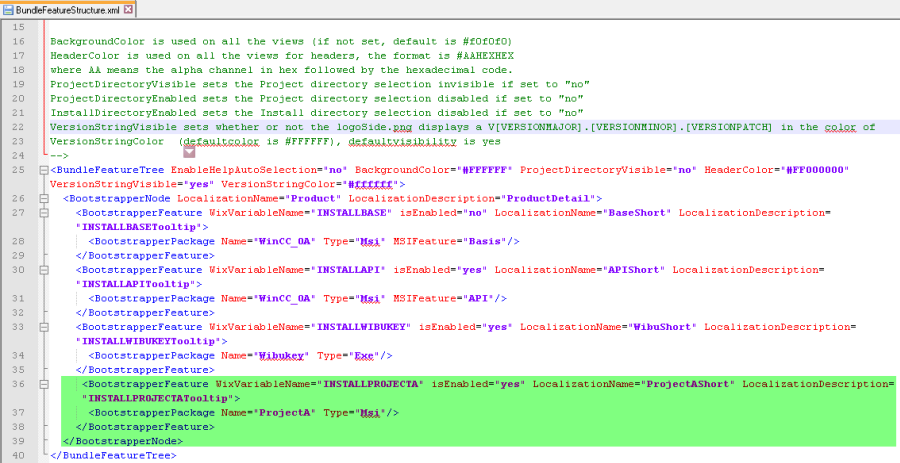Screen dimensions: 900x463
Task: Click the "ProductDetail" value on line 26
Action: click(x=549, y=199)
